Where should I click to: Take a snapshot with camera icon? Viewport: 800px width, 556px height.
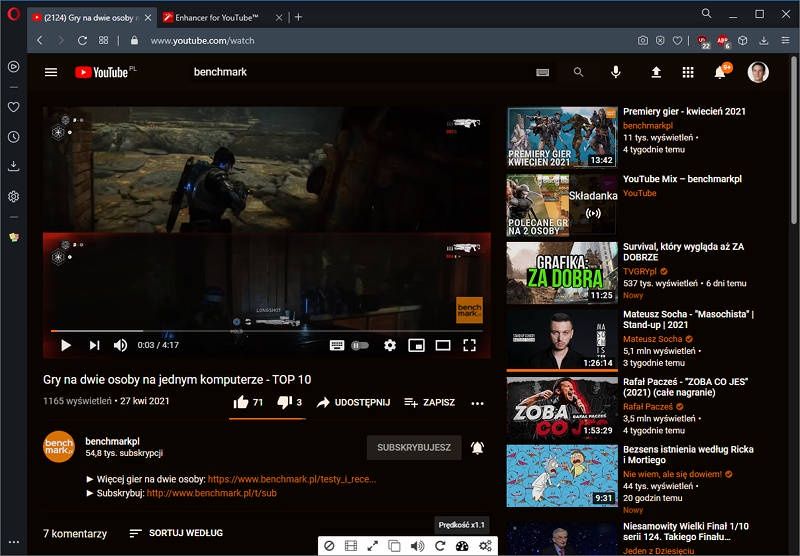[642, 40]
